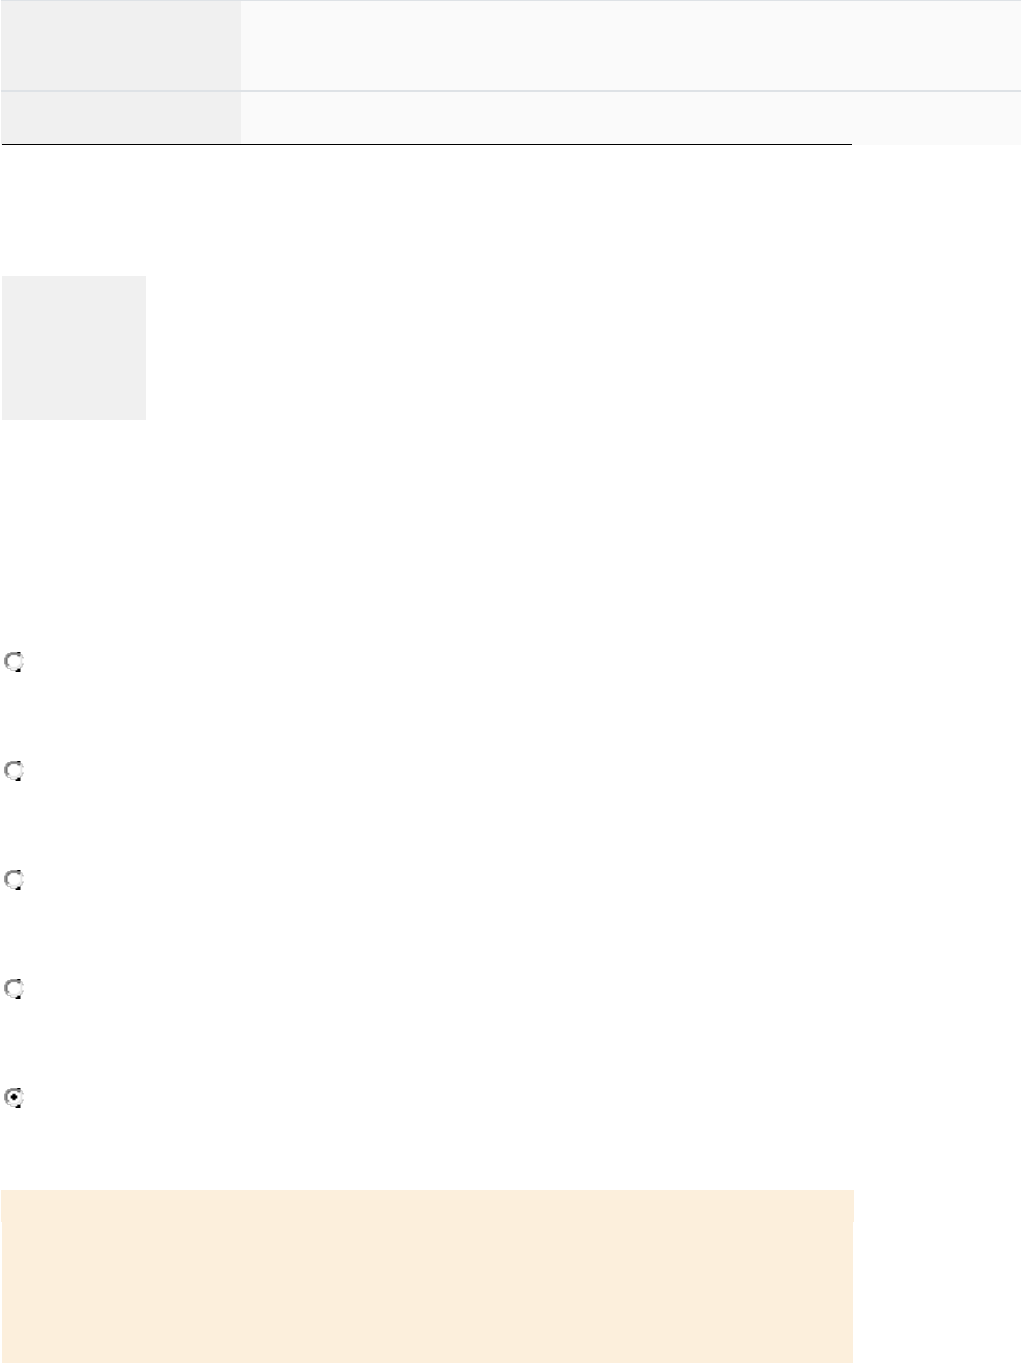Click the light first-row right table cell
1021x1363 pixels.
click(630, 45)
